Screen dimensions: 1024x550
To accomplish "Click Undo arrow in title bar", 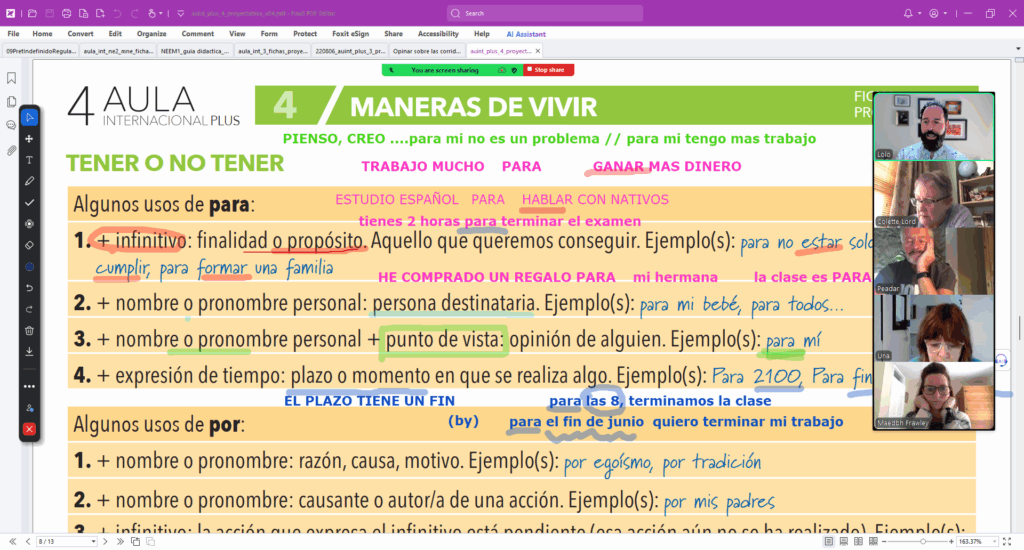I will coord(118,13).
